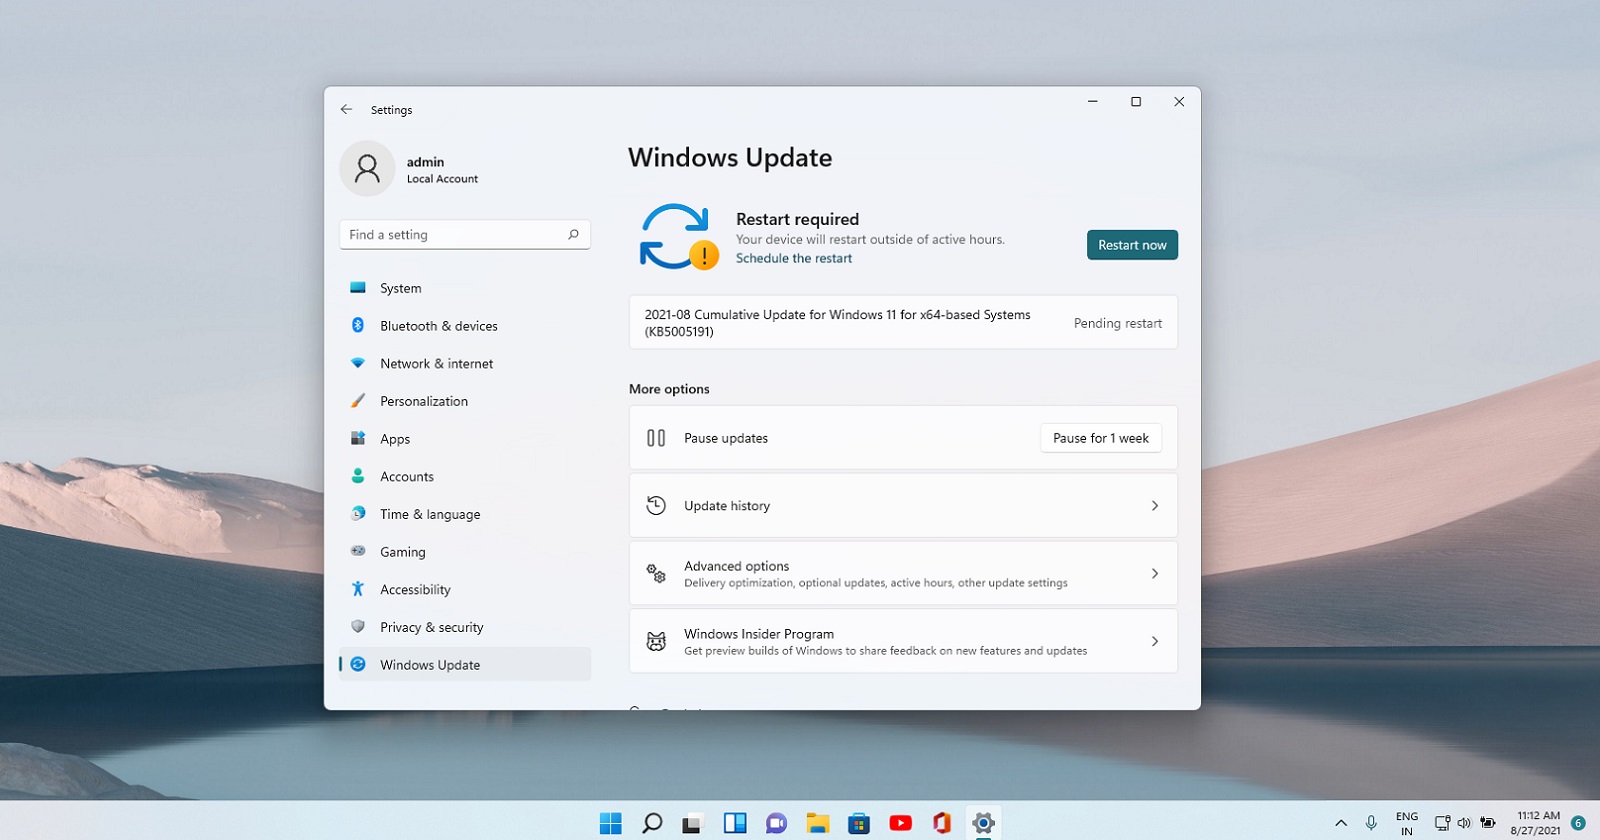Click the pause icon beside Pause updates

coord(656,438)
